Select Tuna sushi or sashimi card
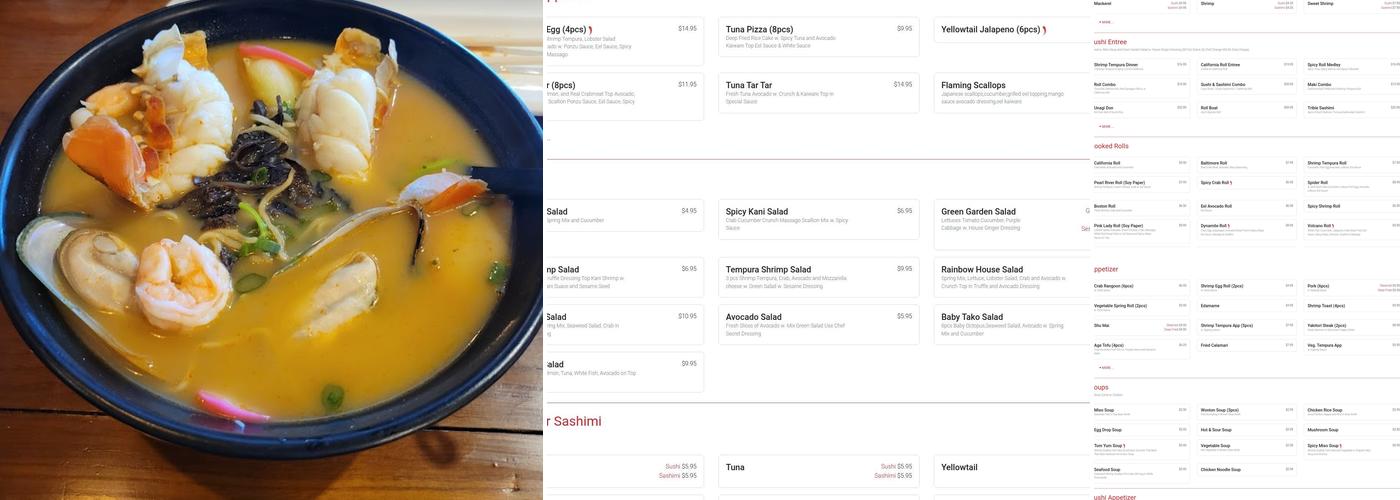This screenshot has width=1400, height=500. (818, 471)
